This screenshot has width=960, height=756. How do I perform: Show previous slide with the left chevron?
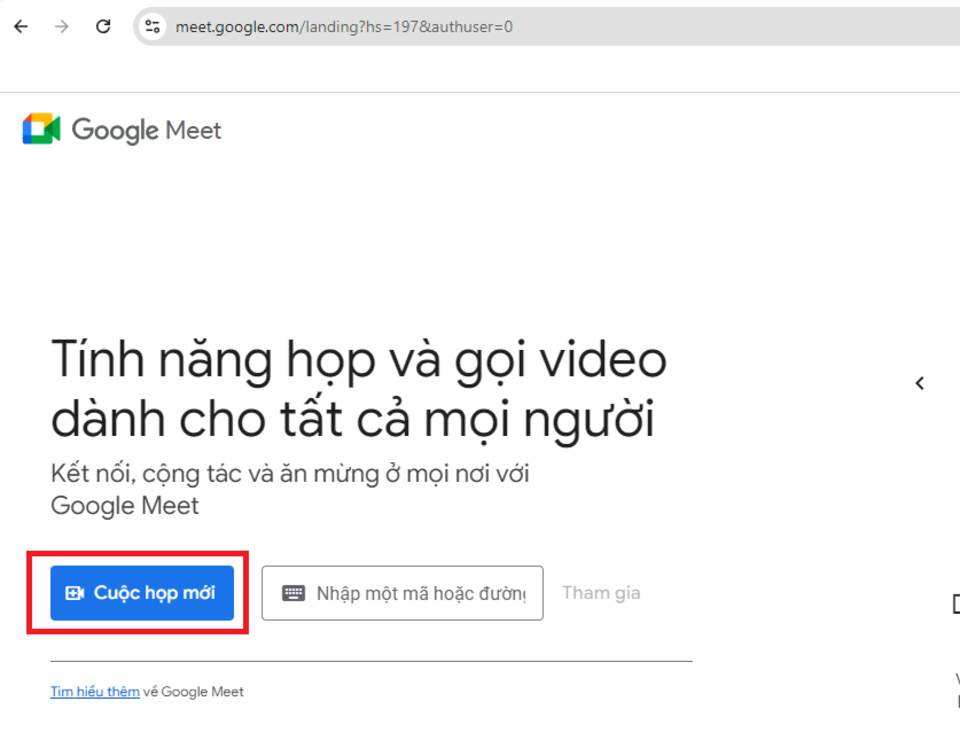pyautogui.click(x=920, y=383)
